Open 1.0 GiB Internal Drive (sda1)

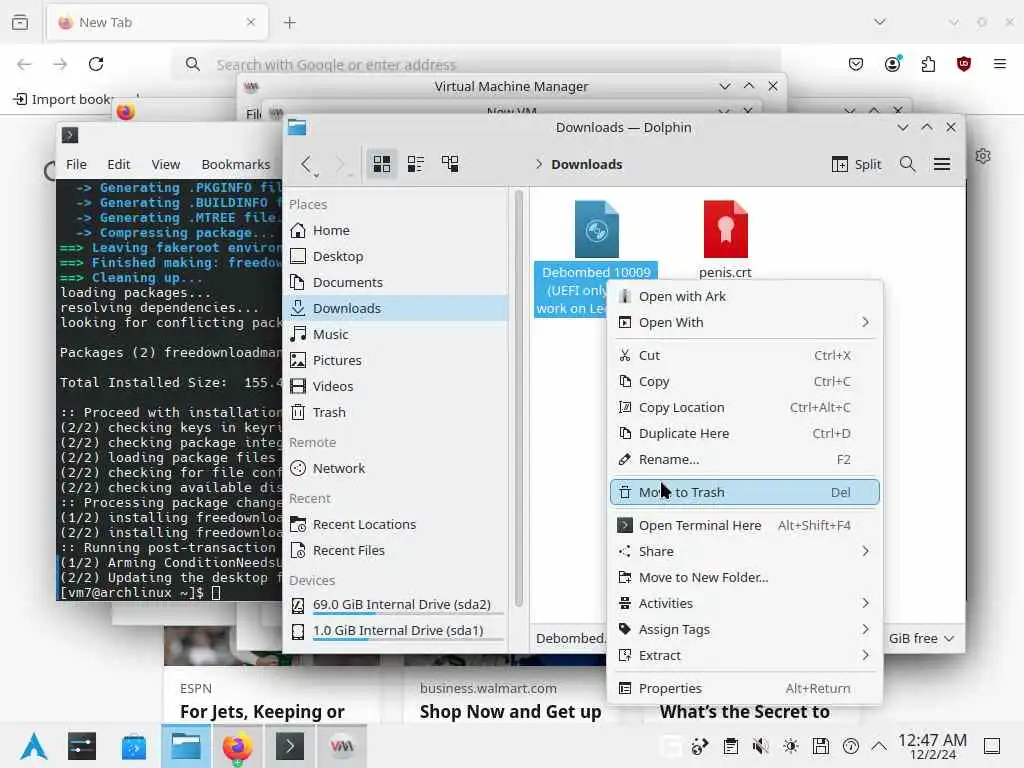396,631
